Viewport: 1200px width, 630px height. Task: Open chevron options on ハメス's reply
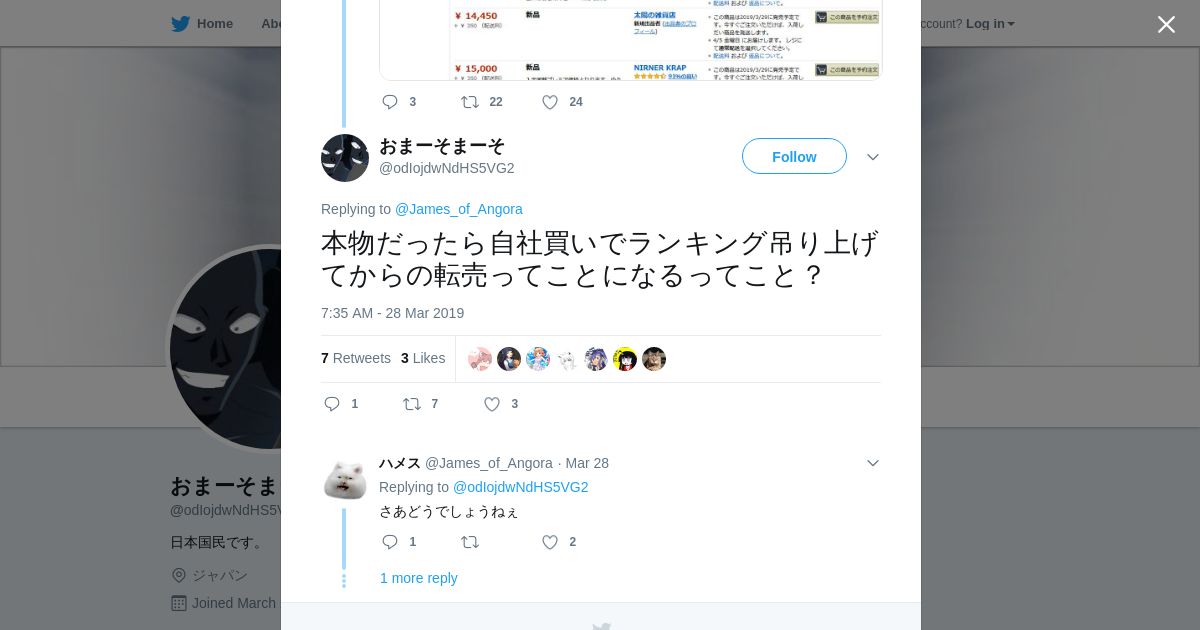click(872, 463)
